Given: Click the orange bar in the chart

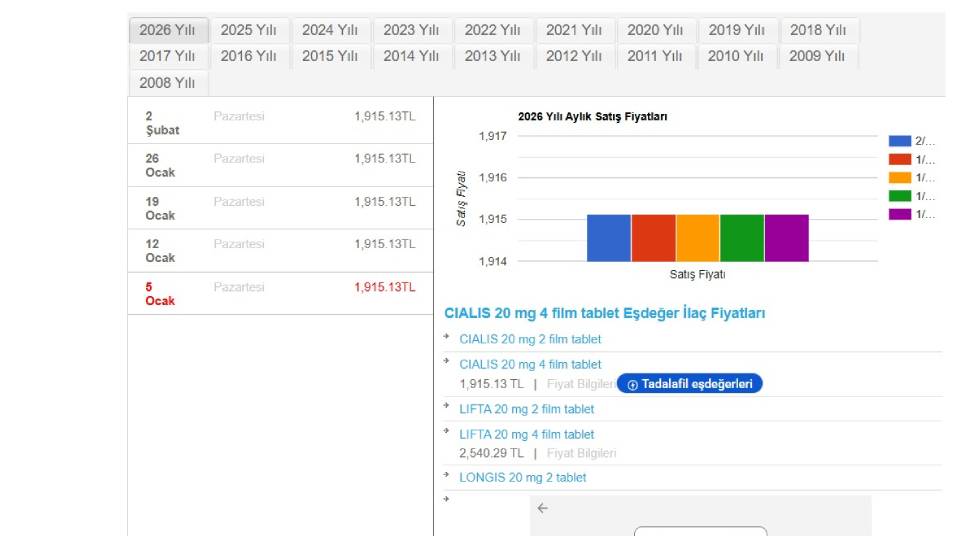Looking at the screenshot, I should tap(697, 238).
